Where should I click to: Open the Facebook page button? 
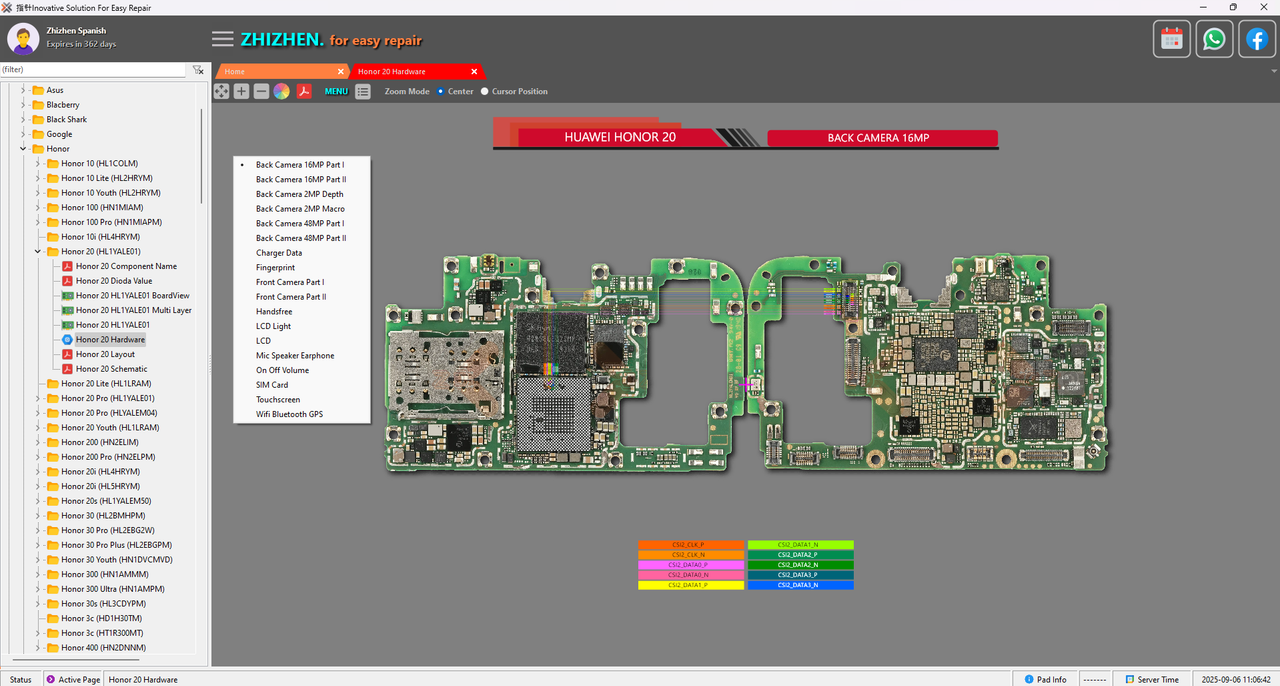1257,39
